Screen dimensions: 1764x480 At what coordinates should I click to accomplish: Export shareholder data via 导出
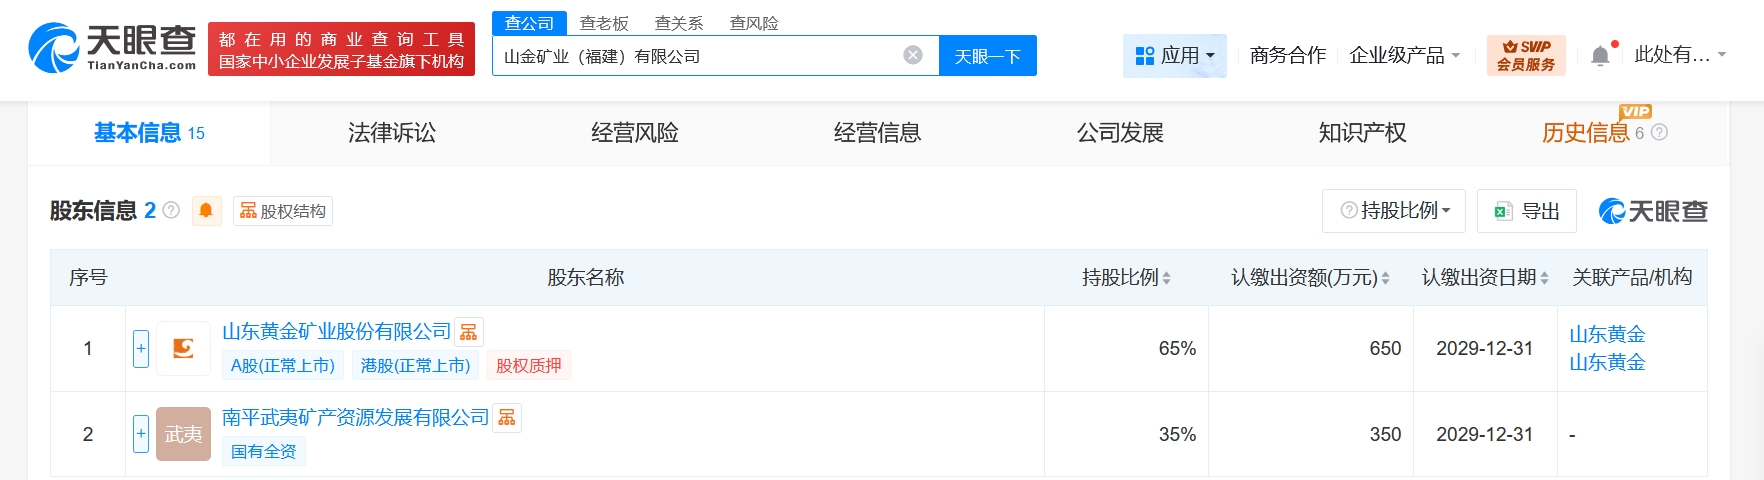pos(1527,211)
